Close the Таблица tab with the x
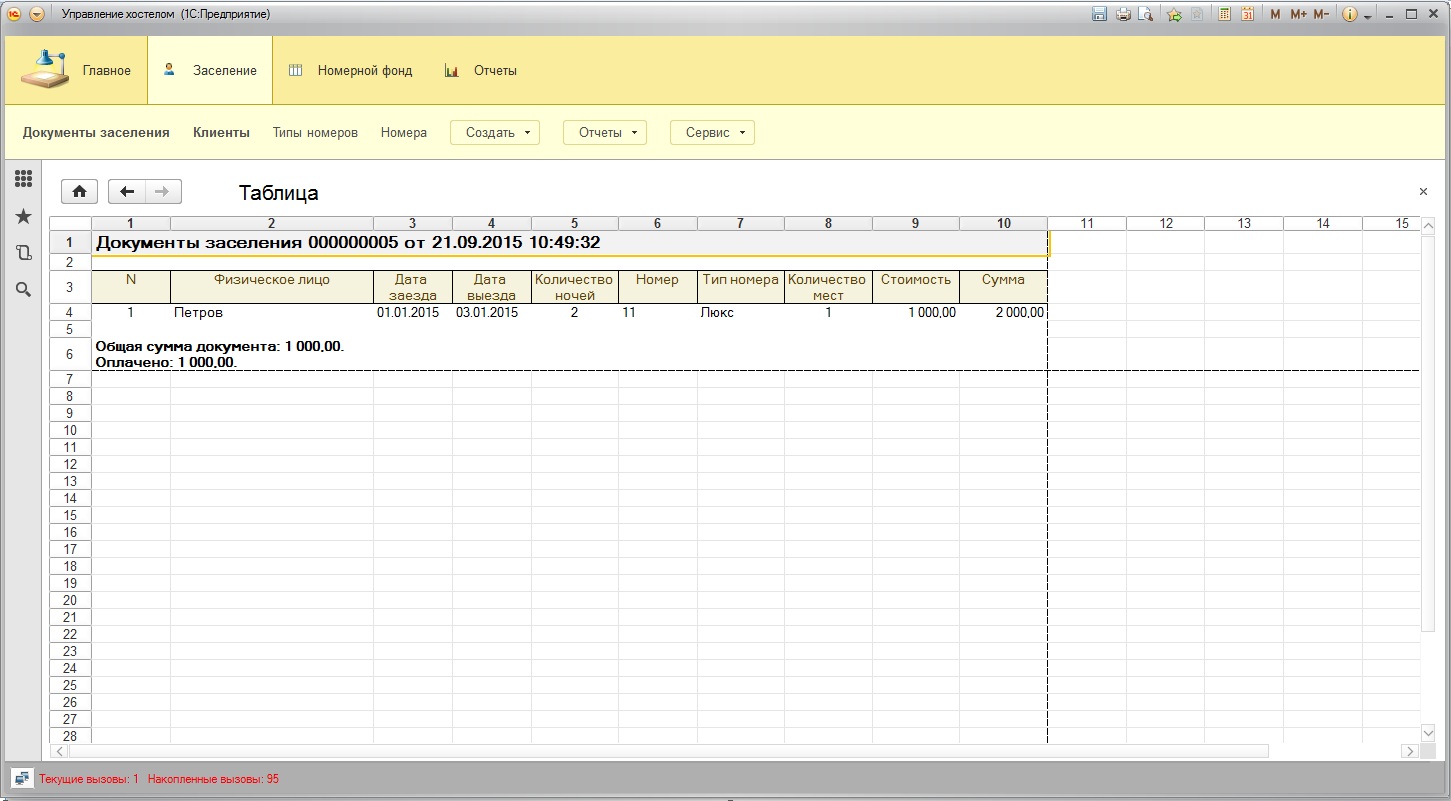This screenshot has height=801, width=1451. tap(1423, 191)
